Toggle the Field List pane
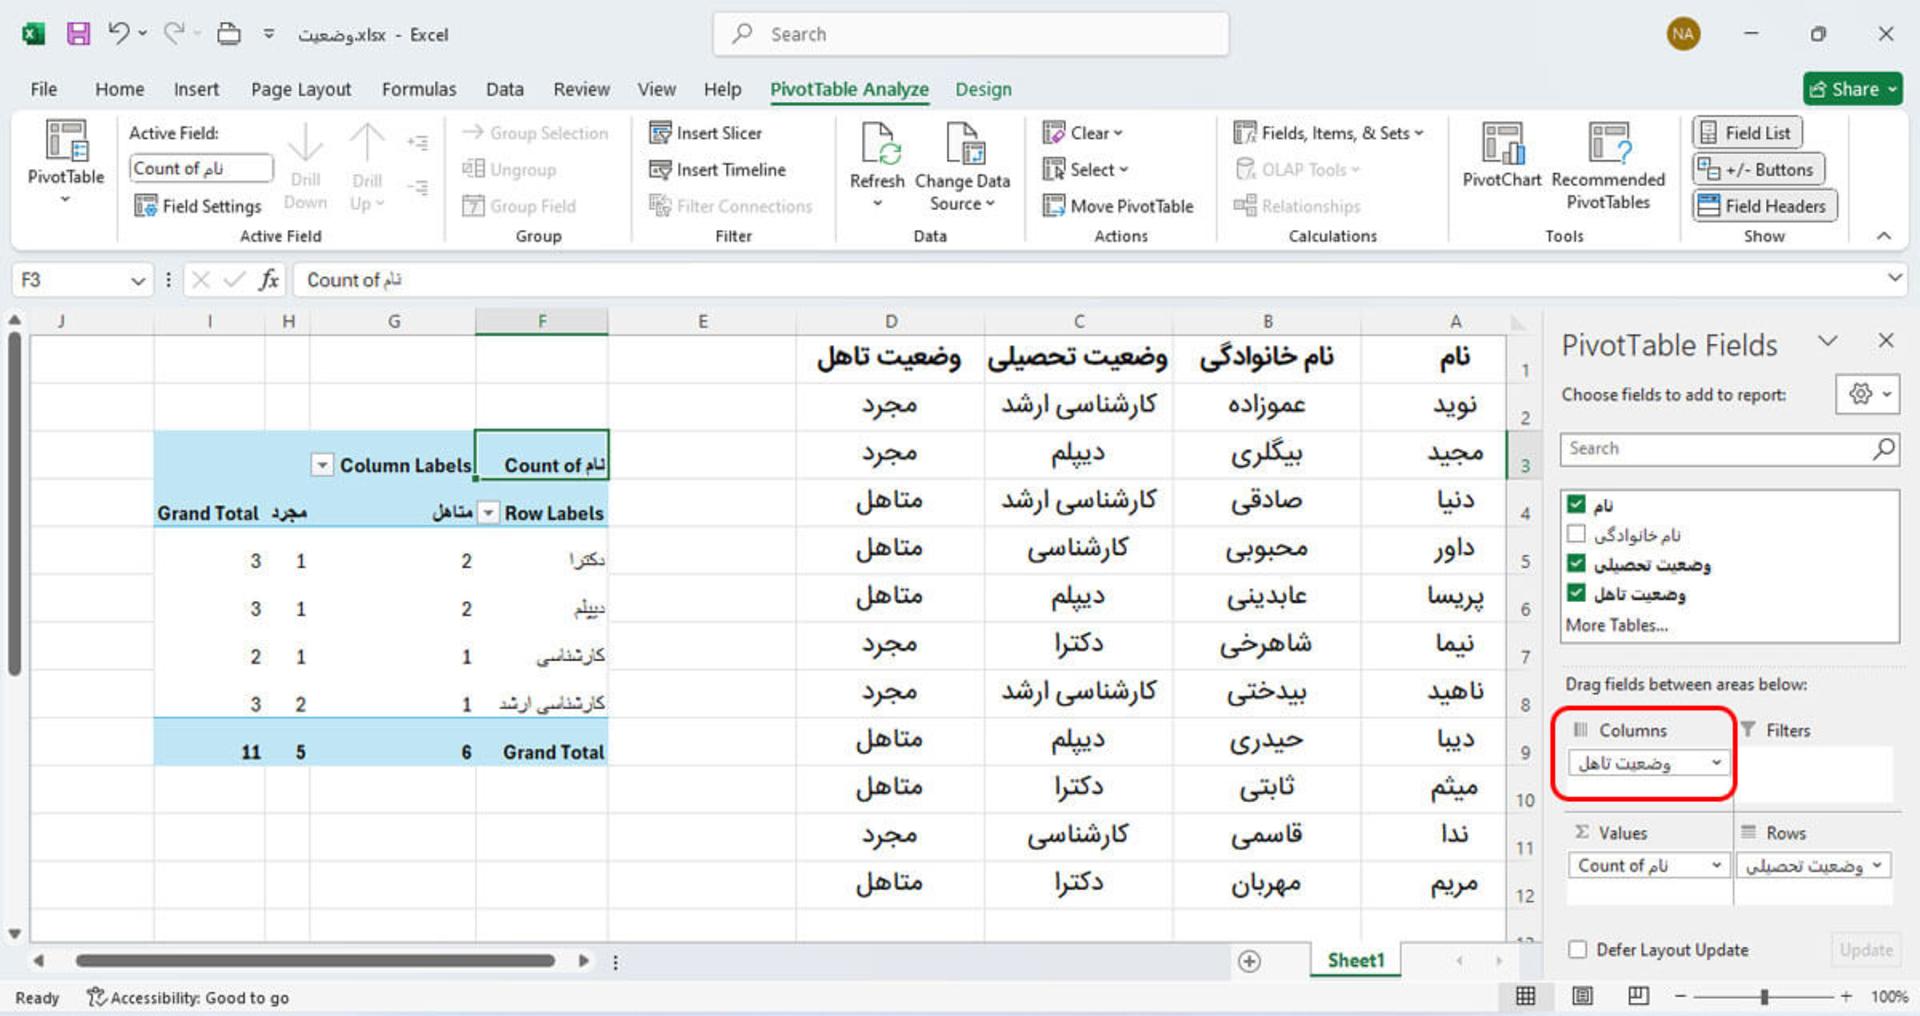This screenshot has width=1920, height=1016. [1747, 133]
